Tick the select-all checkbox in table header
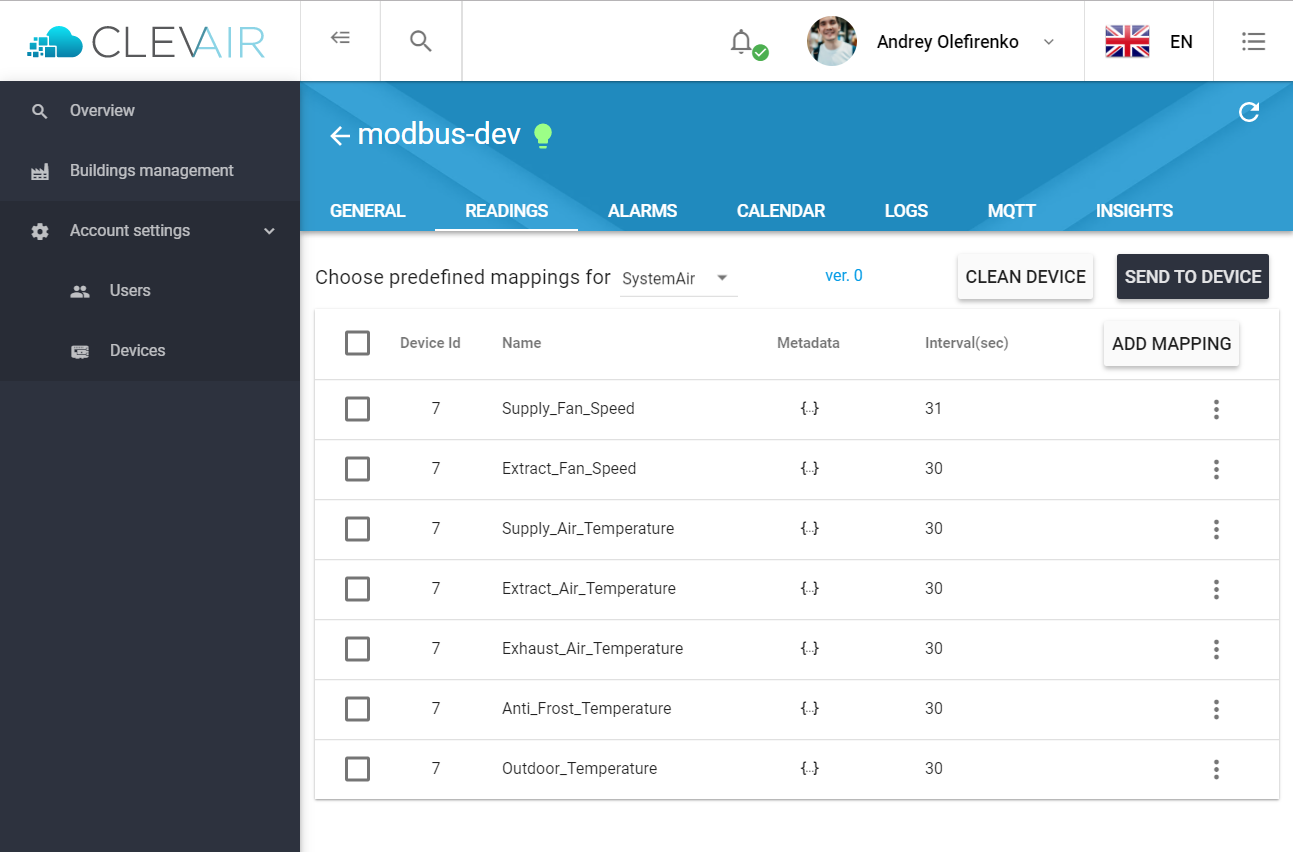The width and height of the screenshot is (1293, 852). (357, 343)
